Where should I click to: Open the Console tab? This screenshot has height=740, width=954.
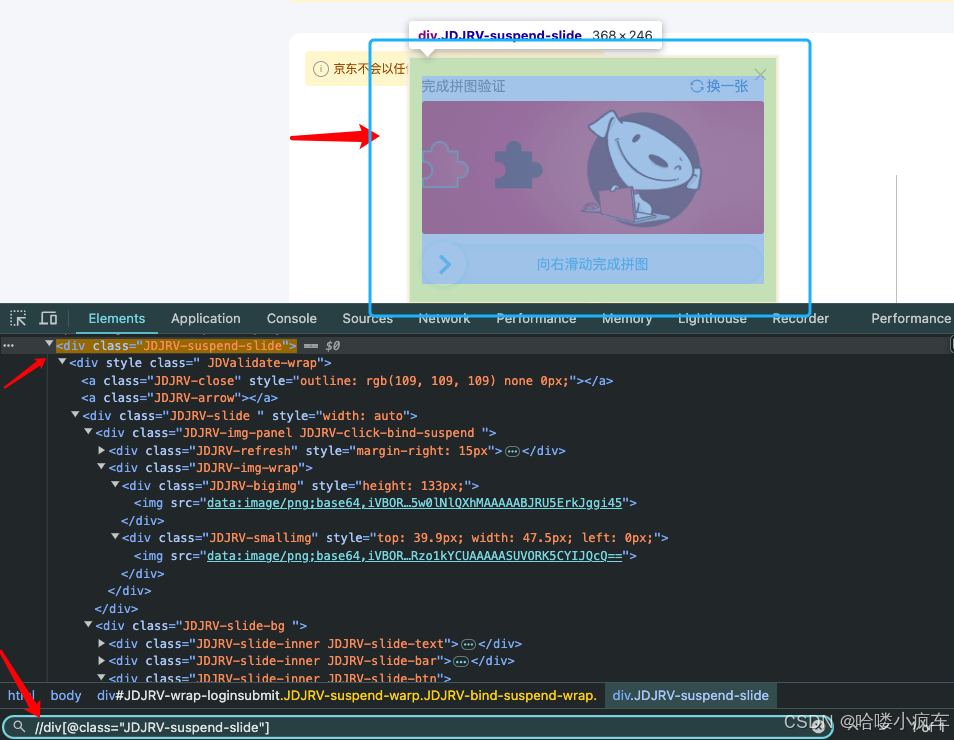tap(291, 318)
